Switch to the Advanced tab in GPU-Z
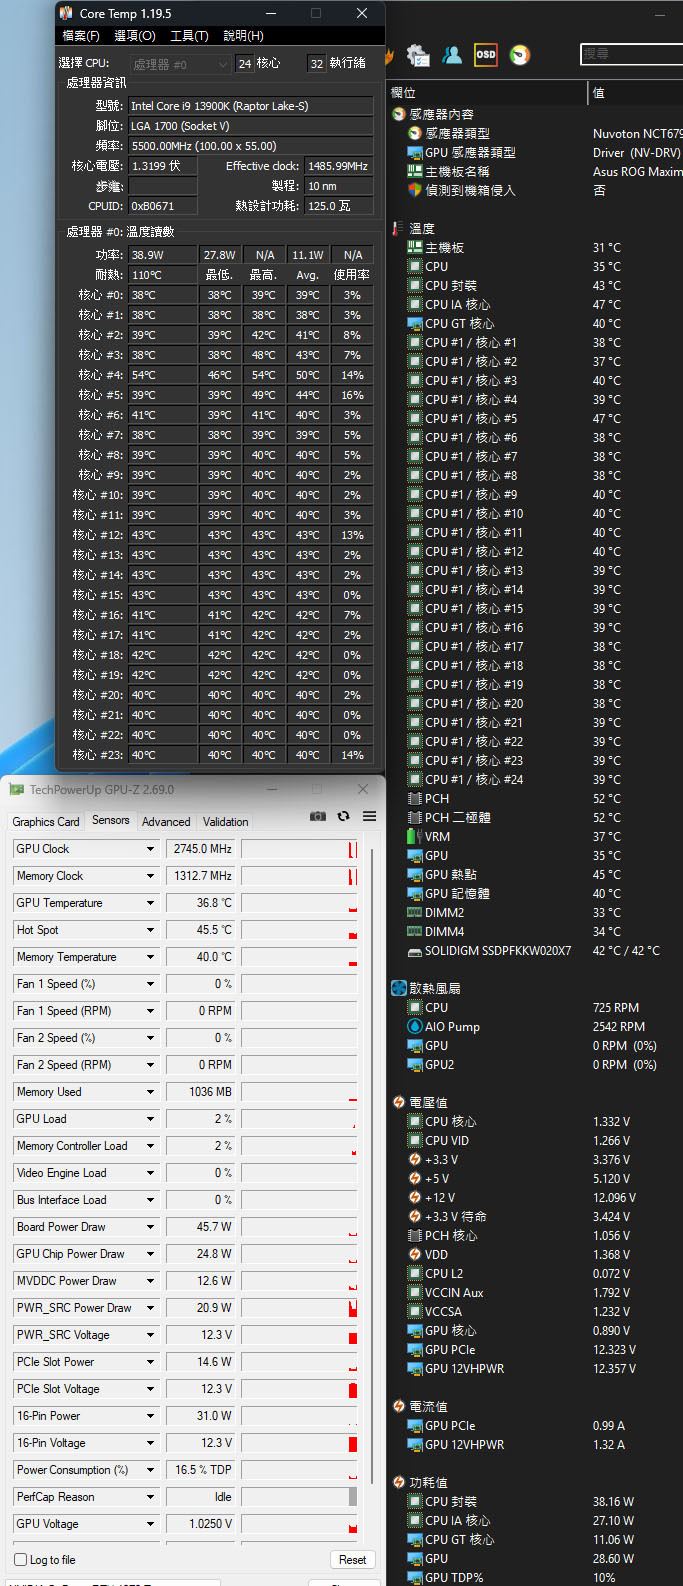683x1586 pixels. pyautogui.click(x=166, y=822)
